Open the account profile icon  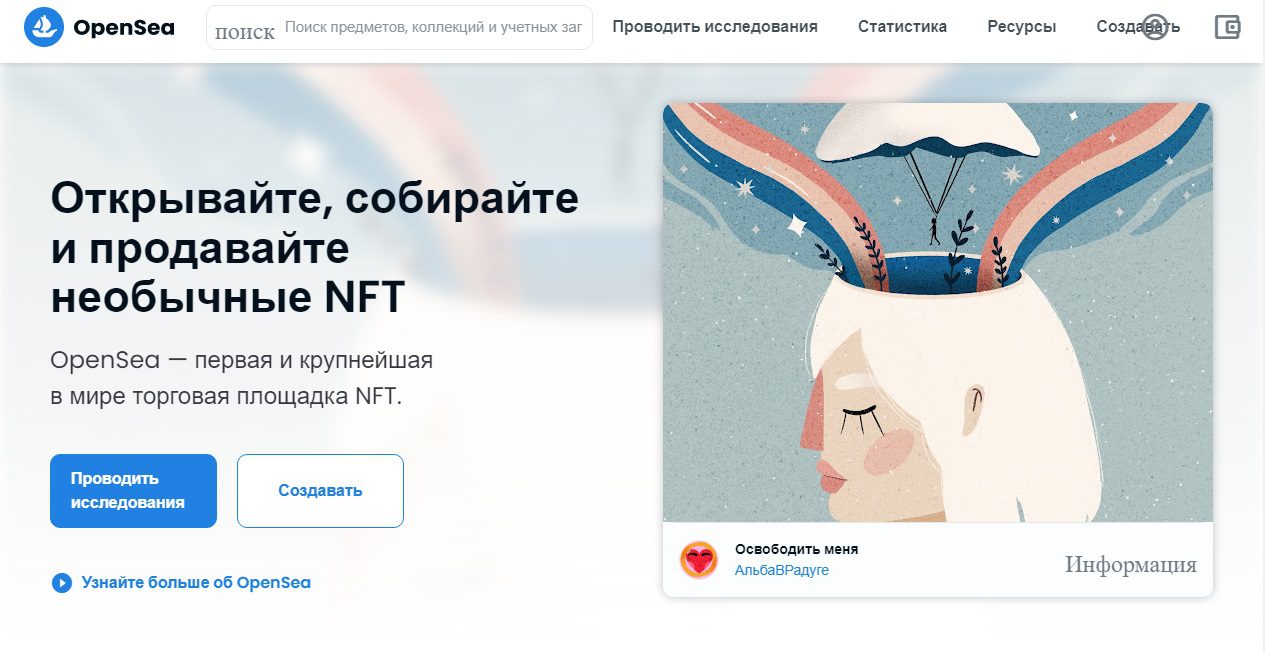[x=1155, y=27]
